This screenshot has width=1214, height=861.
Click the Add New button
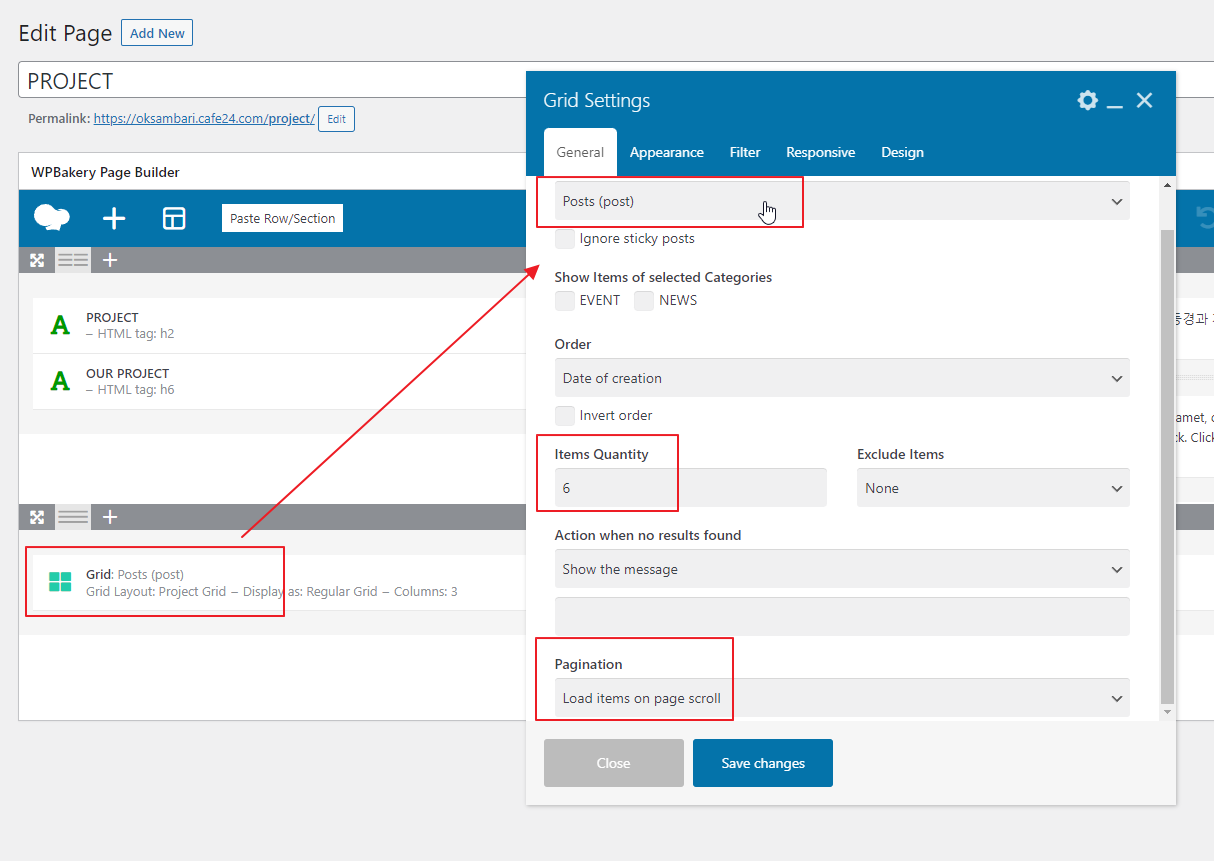[x=157, y=33]
